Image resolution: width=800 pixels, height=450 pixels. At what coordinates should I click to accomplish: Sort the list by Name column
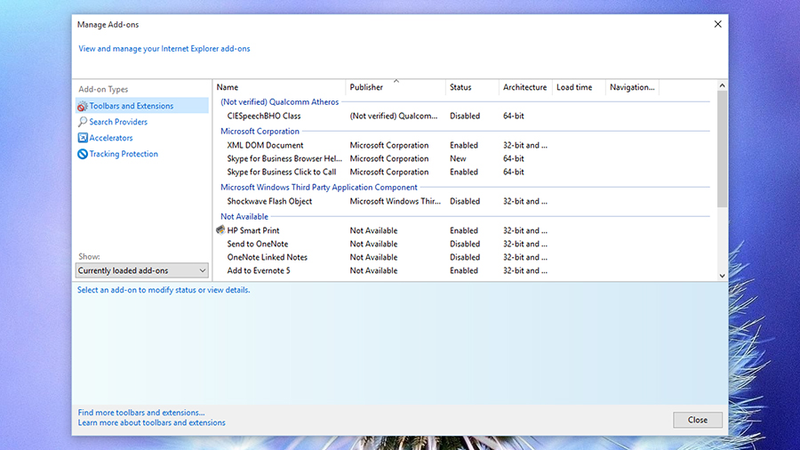point(279,87)
